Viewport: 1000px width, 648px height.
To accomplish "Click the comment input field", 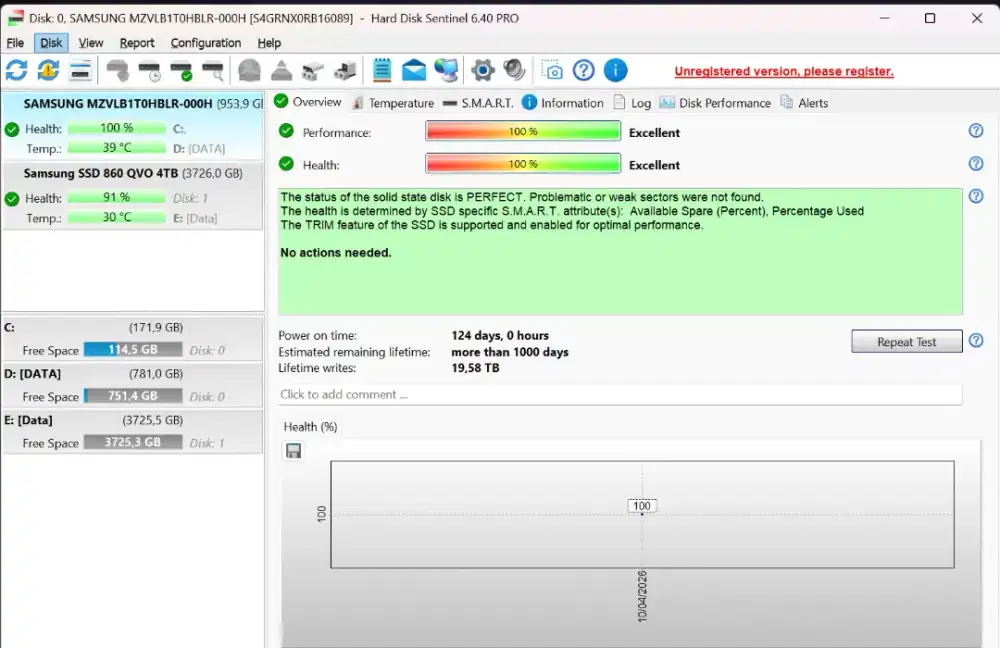I will [620, 395].
